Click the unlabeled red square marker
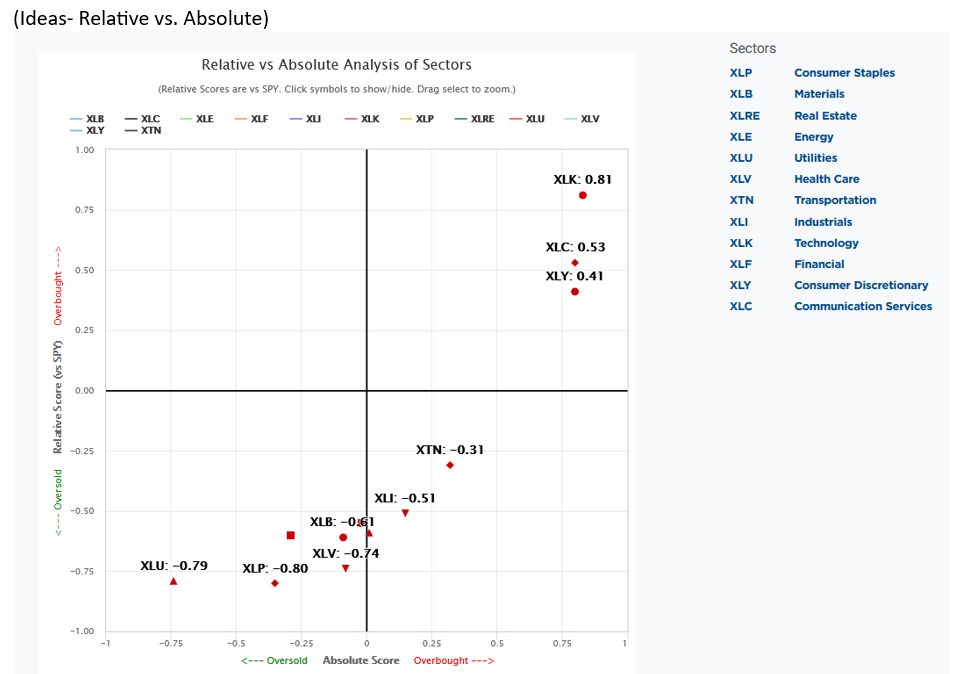The width and height of the screenshot is (961, 674). (x=291, y=535)
